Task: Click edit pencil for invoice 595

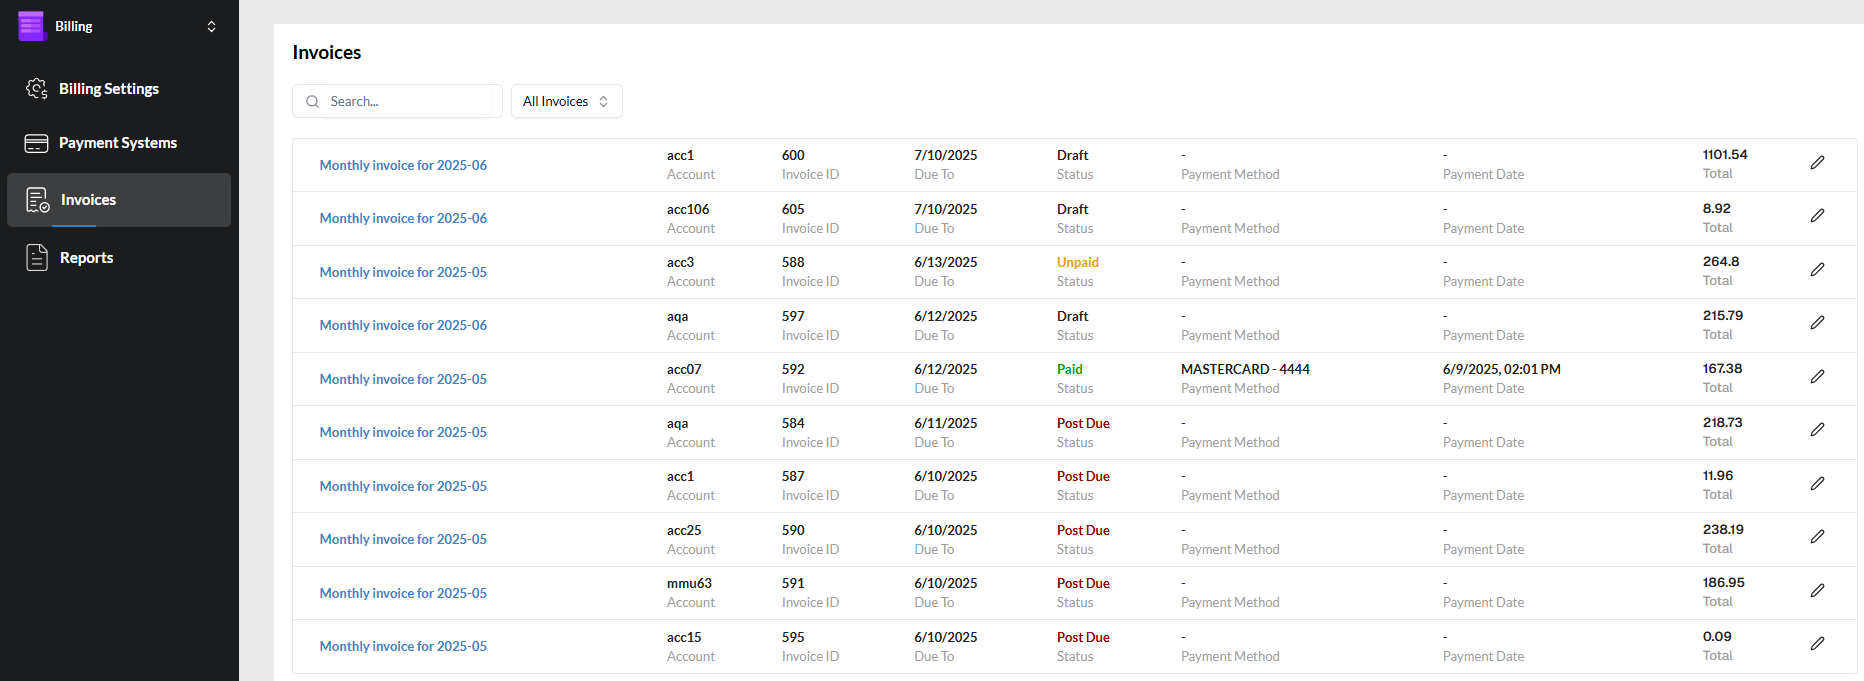Action: 1817,644
